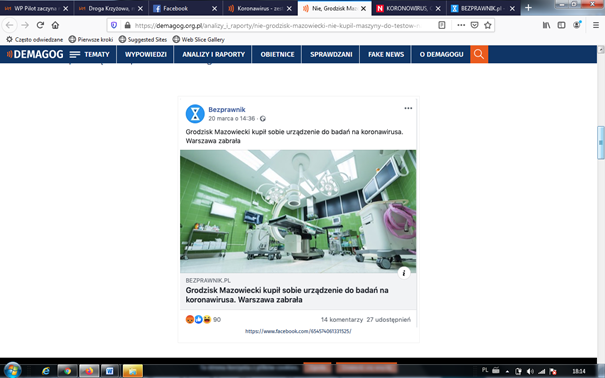Open Google Chrome from the taskbar
Screen dimensions: 605x378
click(x=67, y=371)
